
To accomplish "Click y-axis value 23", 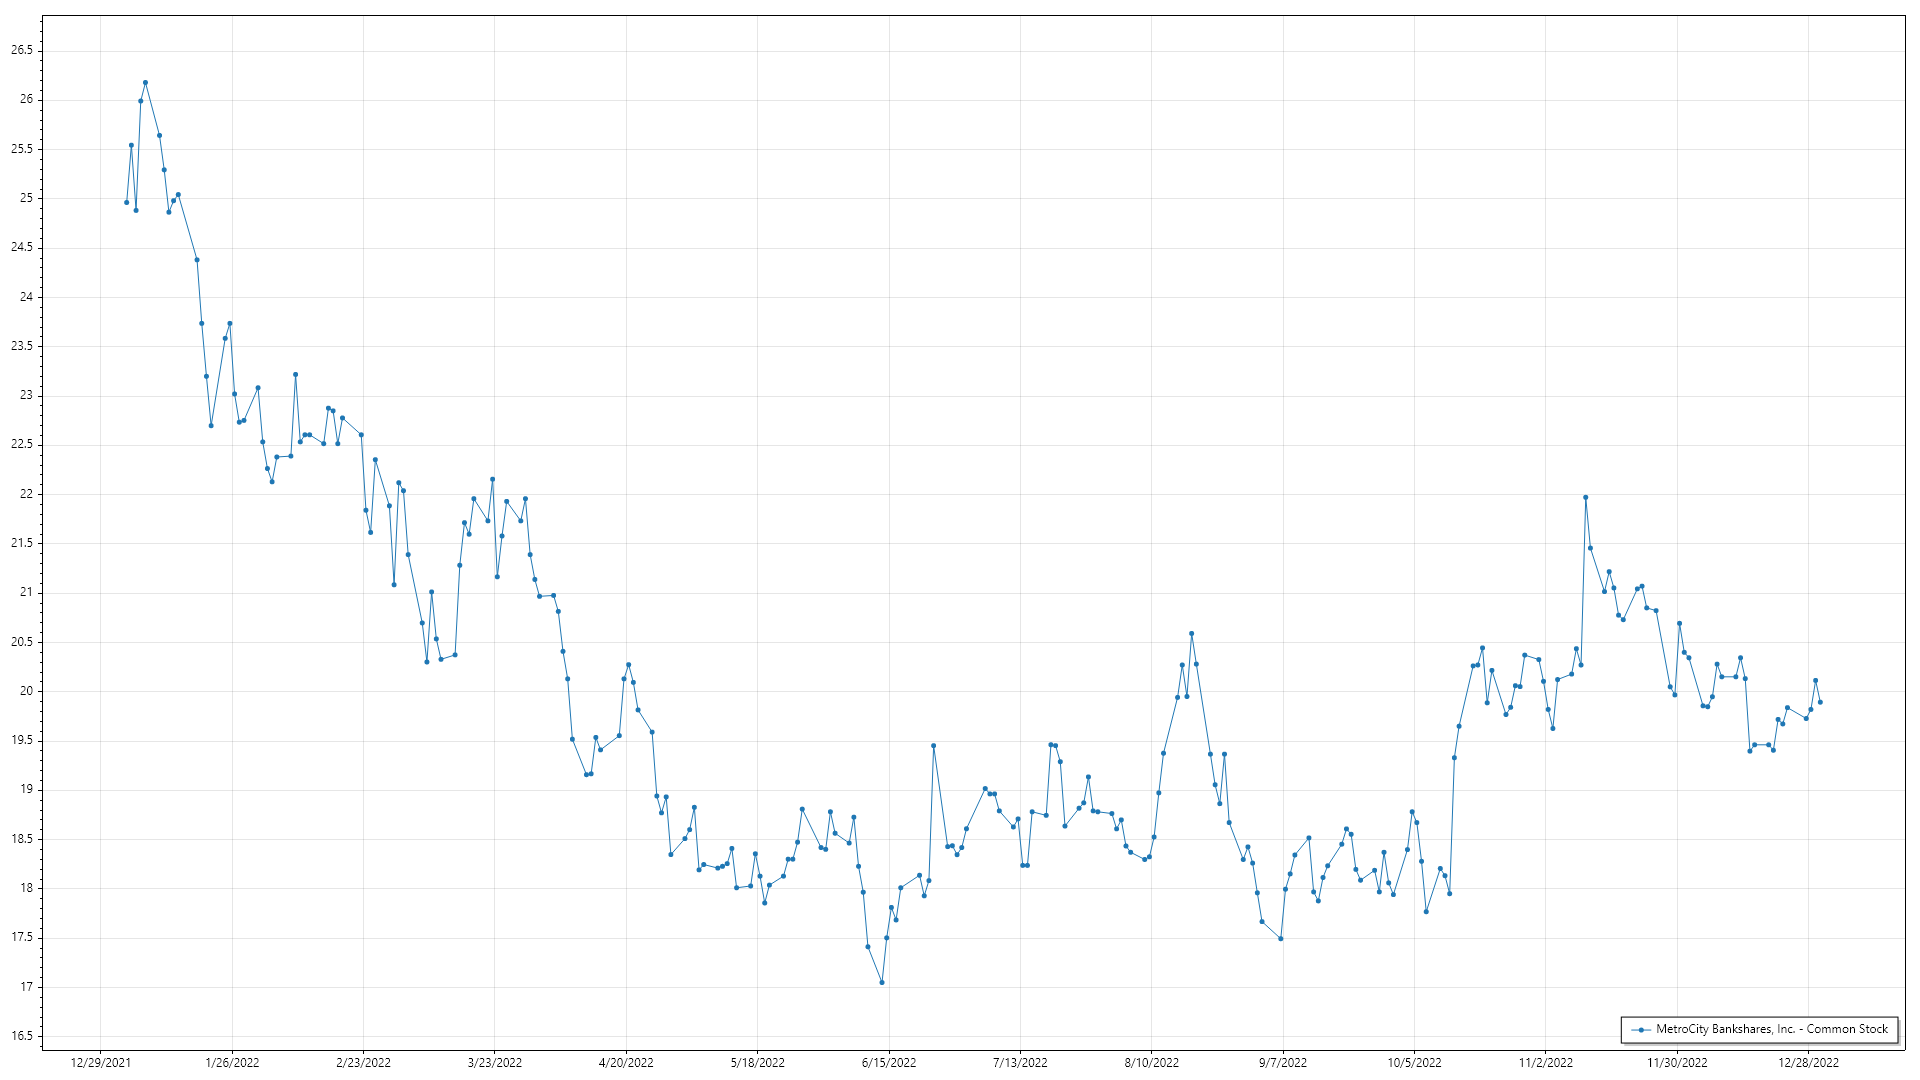I will click(27, 395).
